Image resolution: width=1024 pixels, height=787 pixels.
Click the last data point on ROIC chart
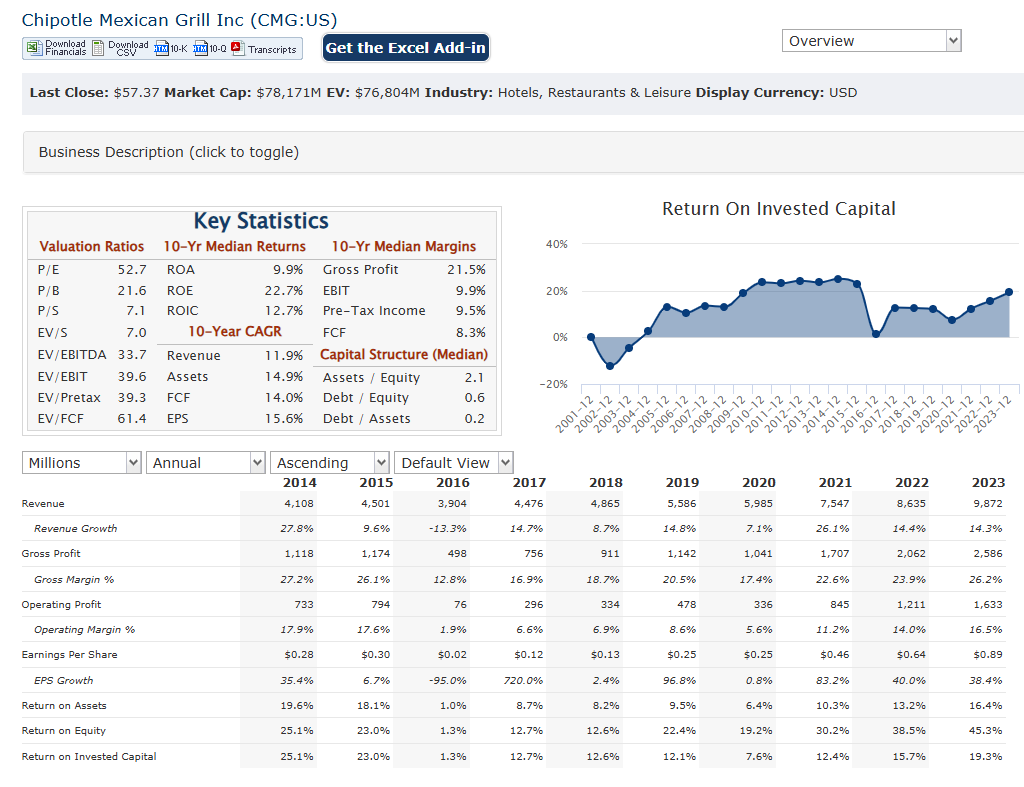click(x=1008, y=292)
